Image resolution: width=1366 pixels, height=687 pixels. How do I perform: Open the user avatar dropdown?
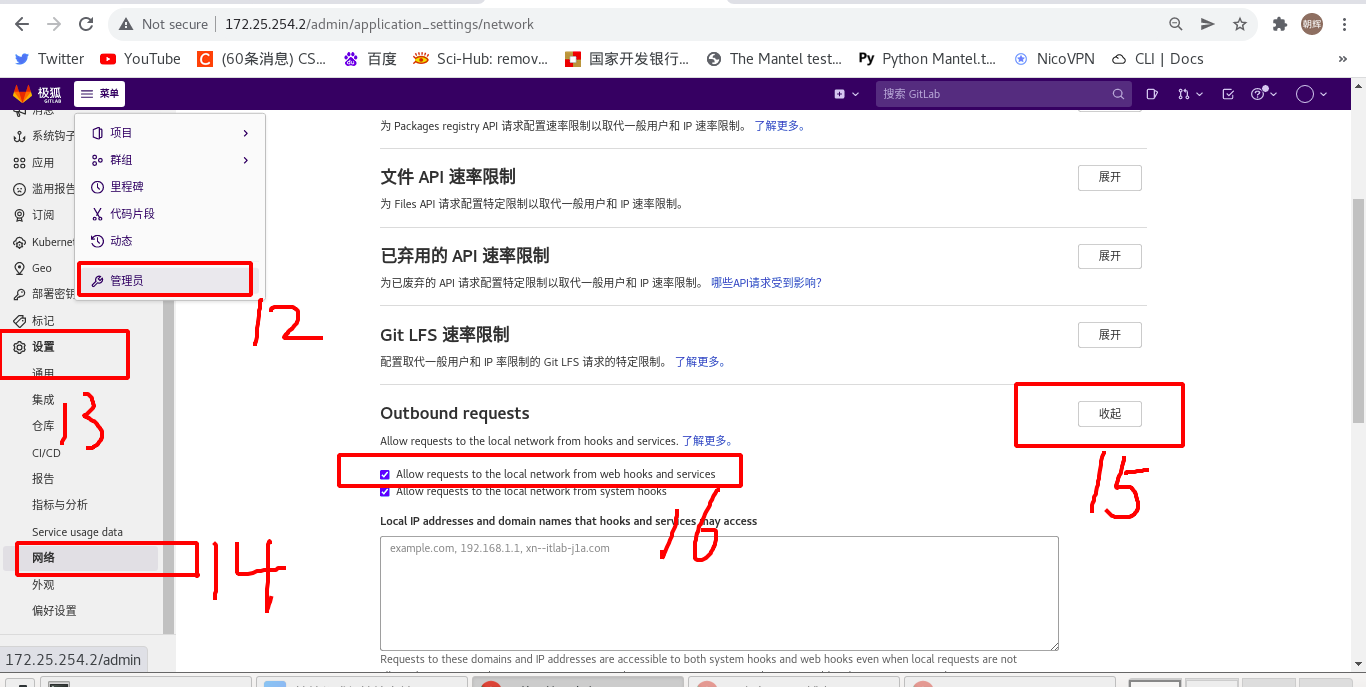[1311, 94]
